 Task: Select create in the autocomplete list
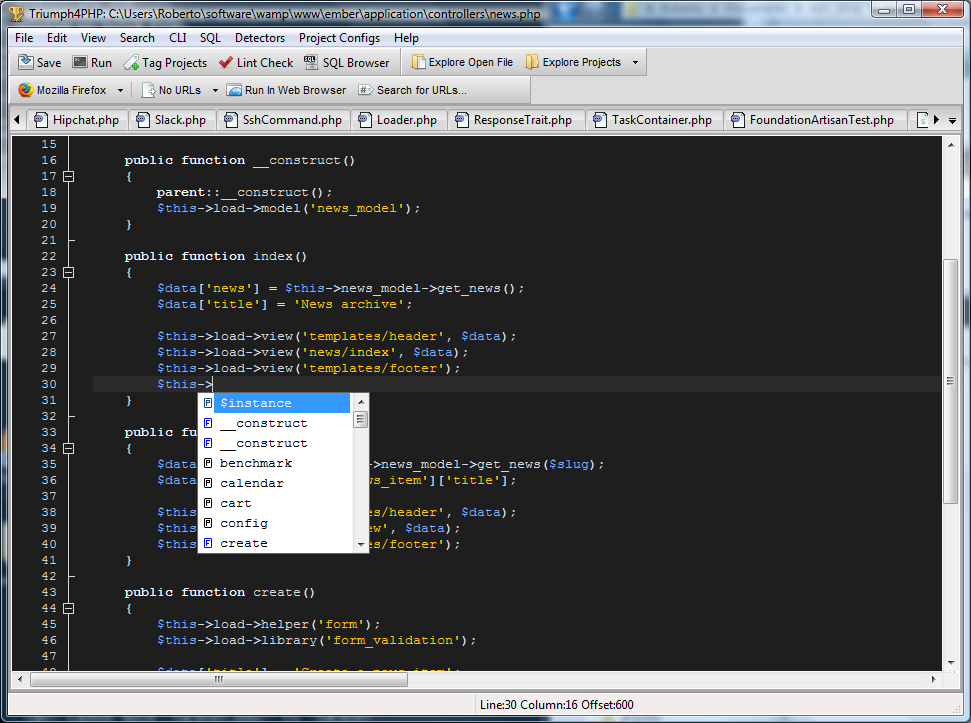click(276, 543)
